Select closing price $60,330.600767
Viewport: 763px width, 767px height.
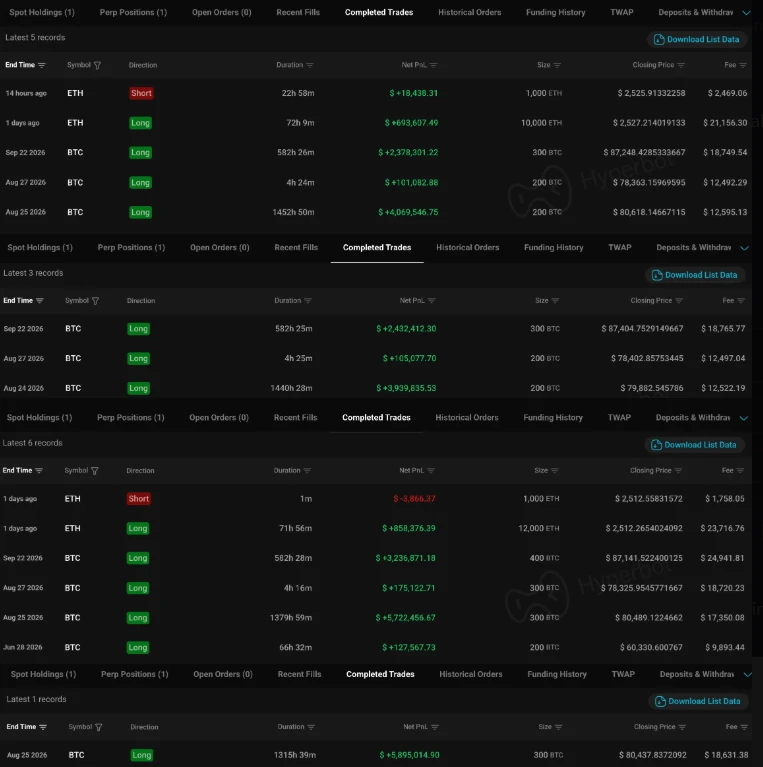click(x=651, y=647)
